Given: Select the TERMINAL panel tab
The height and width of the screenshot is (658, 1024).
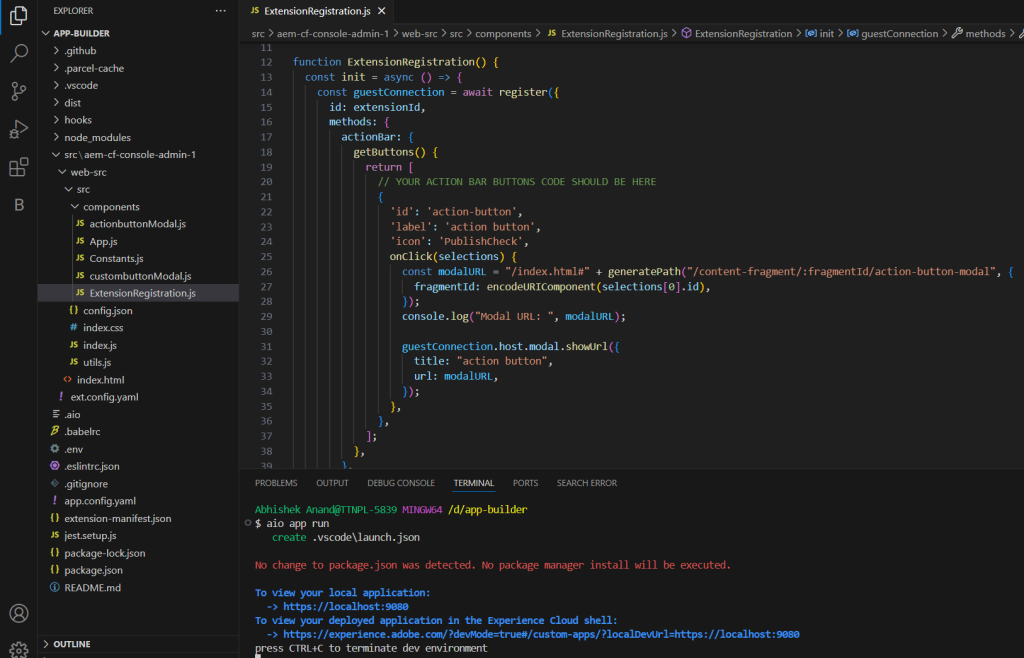Looking at the screenshot, I should click(x=474, y=483).
